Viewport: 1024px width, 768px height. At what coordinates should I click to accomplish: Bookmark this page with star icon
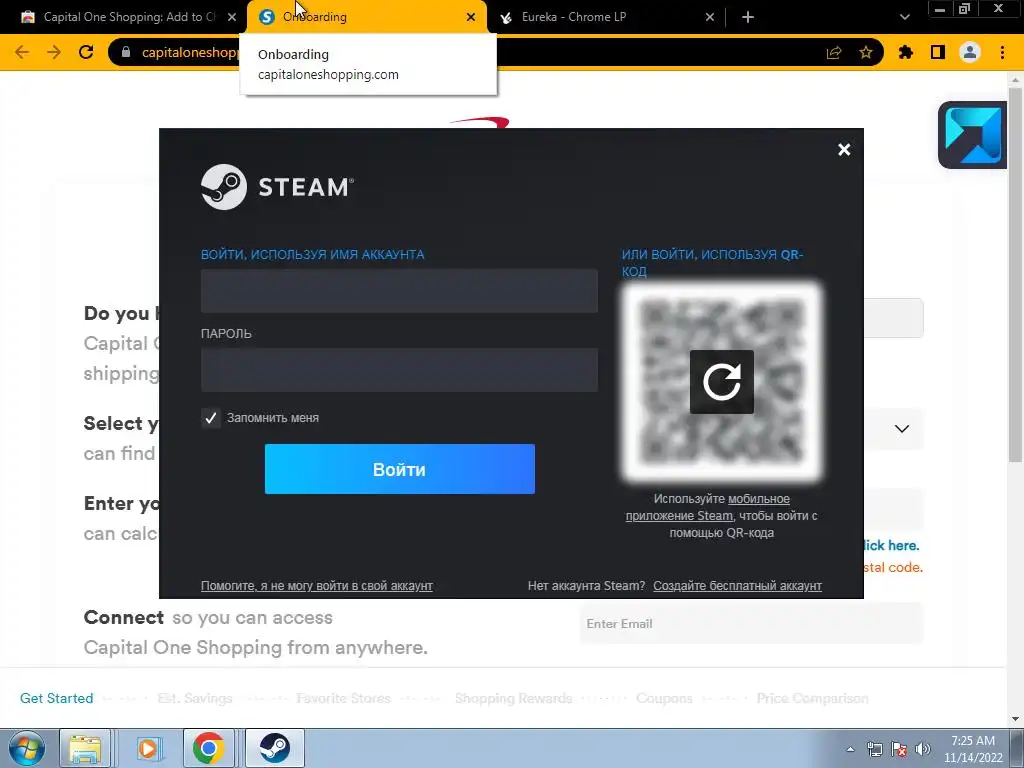(x=866, y=52)
